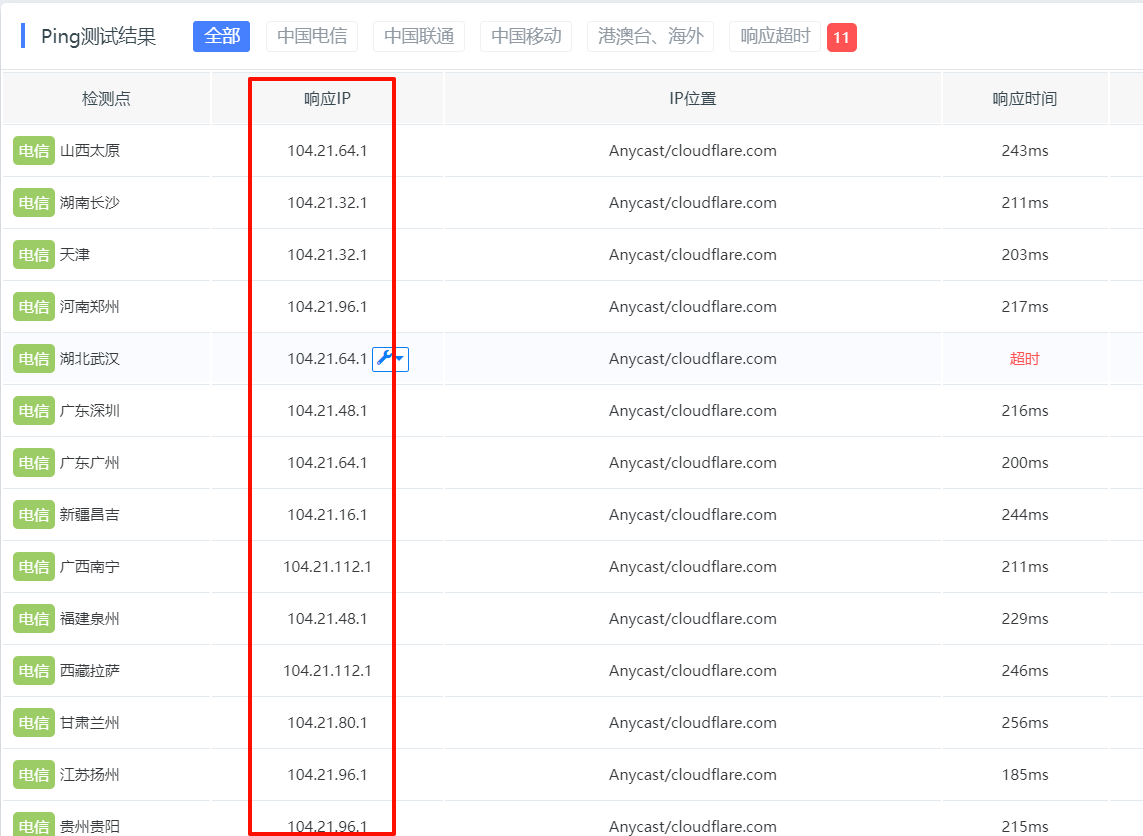Sort by 响应时间 column header
This screenshot has height=836, width=1143.
click(1025, 98)
